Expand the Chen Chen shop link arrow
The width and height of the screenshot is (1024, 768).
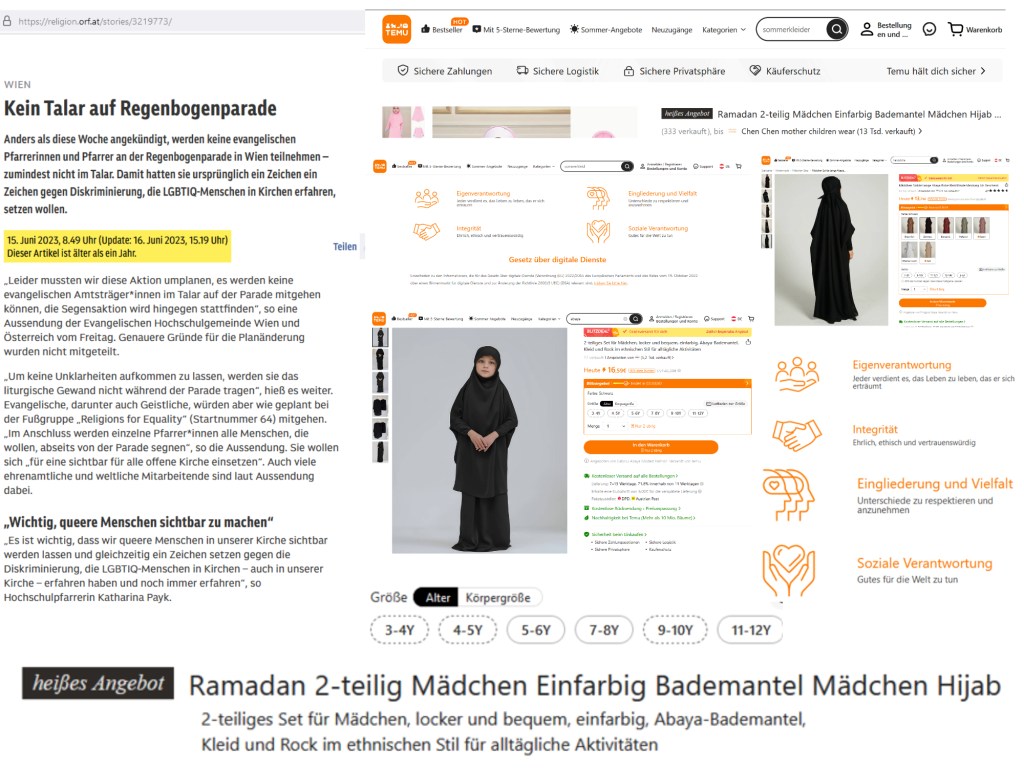click(920, 131)
